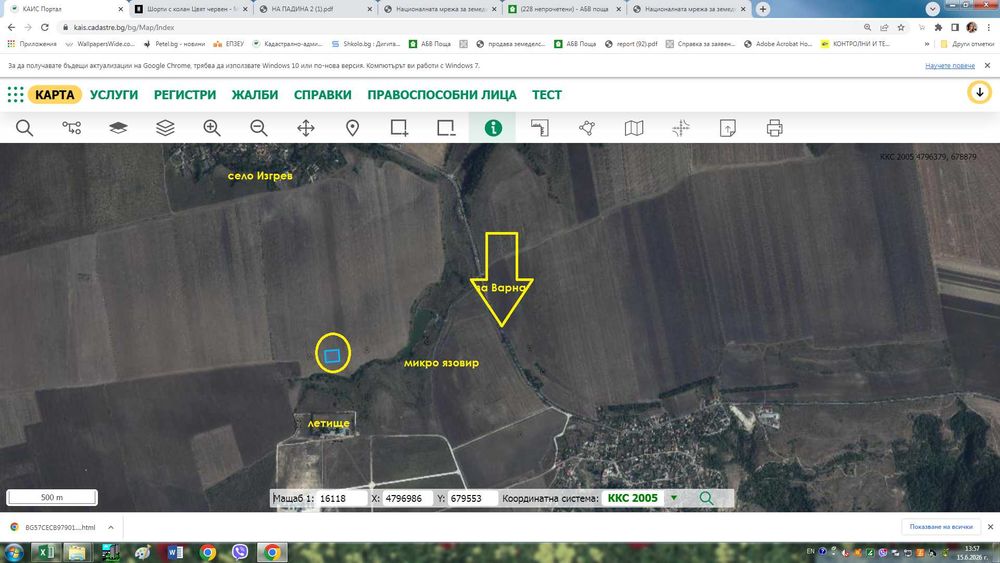
Task: Bookmark this page with star icon
Action: click(x=901, y=27)
